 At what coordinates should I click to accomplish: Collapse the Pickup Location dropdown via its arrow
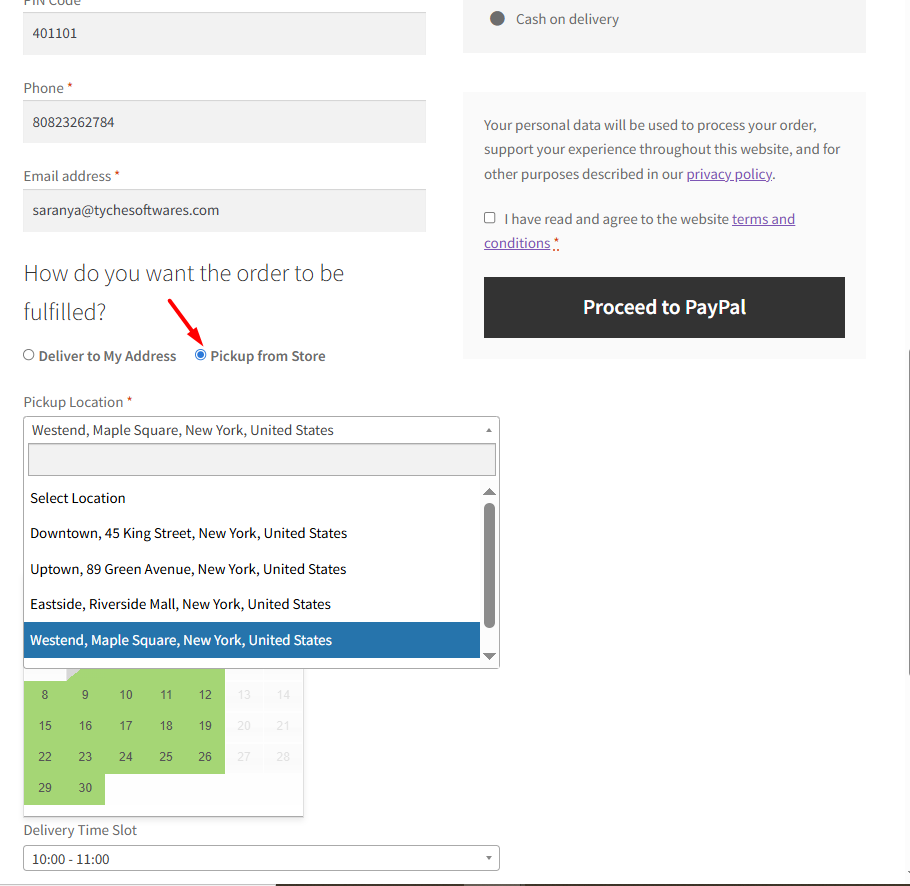click(x=488, y=429)
